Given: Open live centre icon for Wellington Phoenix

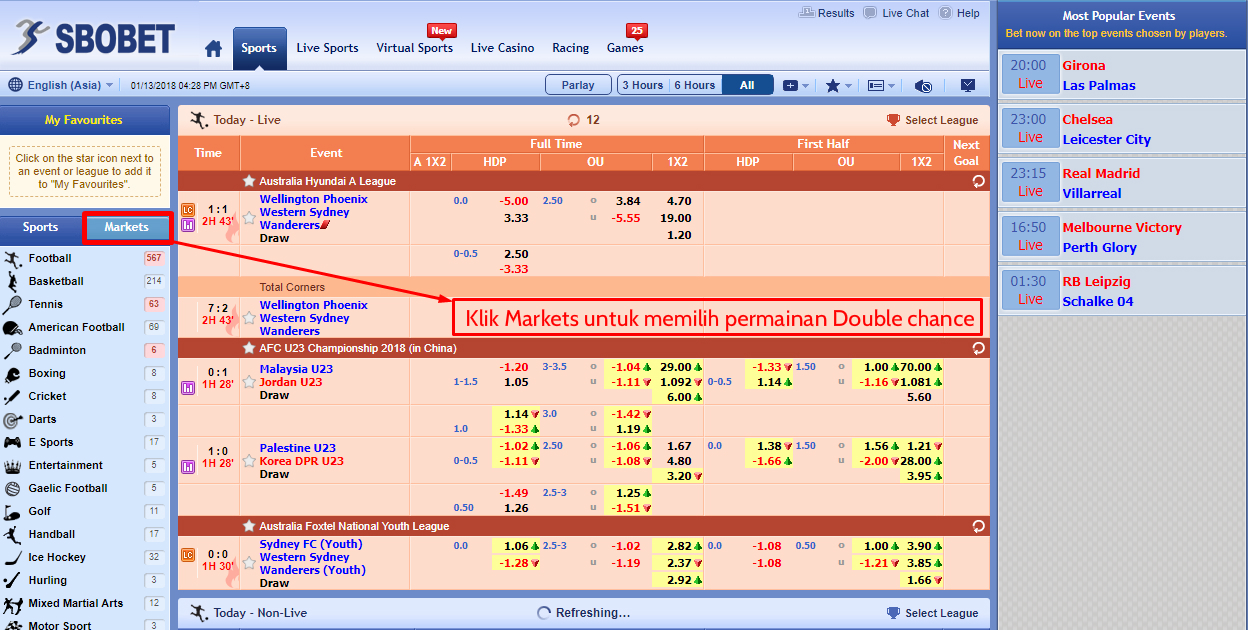Looking at the screenshot, I should click(188, 210).
